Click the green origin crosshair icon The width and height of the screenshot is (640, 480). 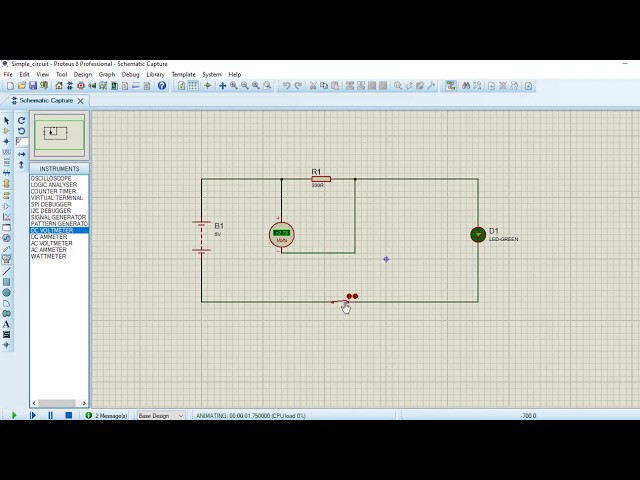coord(207,86)
